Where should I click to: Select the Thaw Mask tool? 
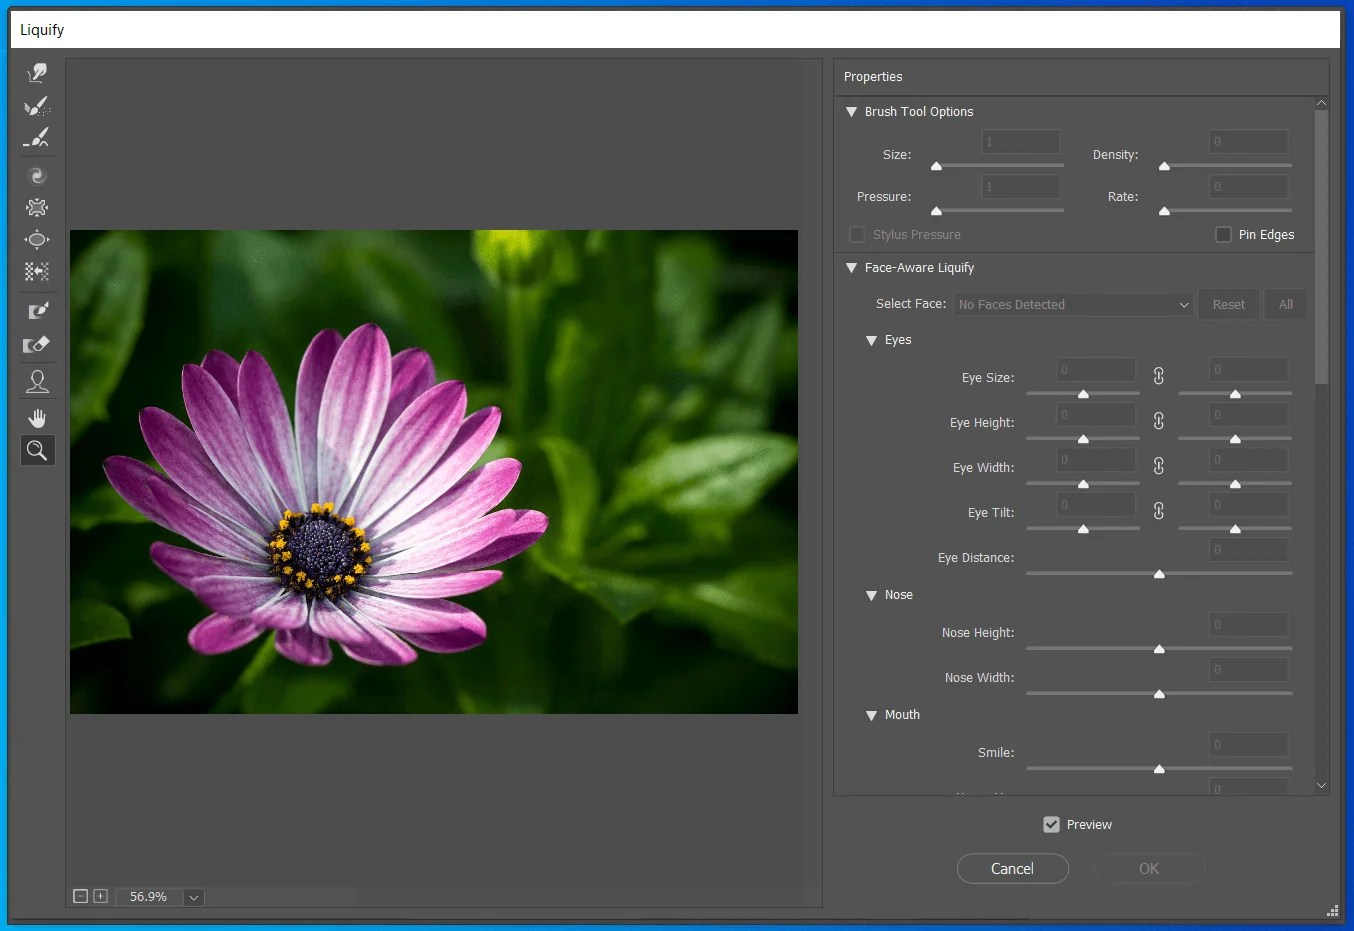click(x=37, y=345)
